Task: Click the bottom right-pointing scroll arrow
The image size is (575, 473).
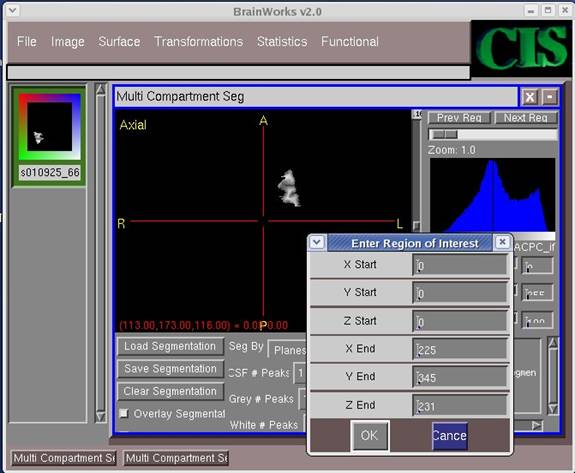Action: point(536,425)
